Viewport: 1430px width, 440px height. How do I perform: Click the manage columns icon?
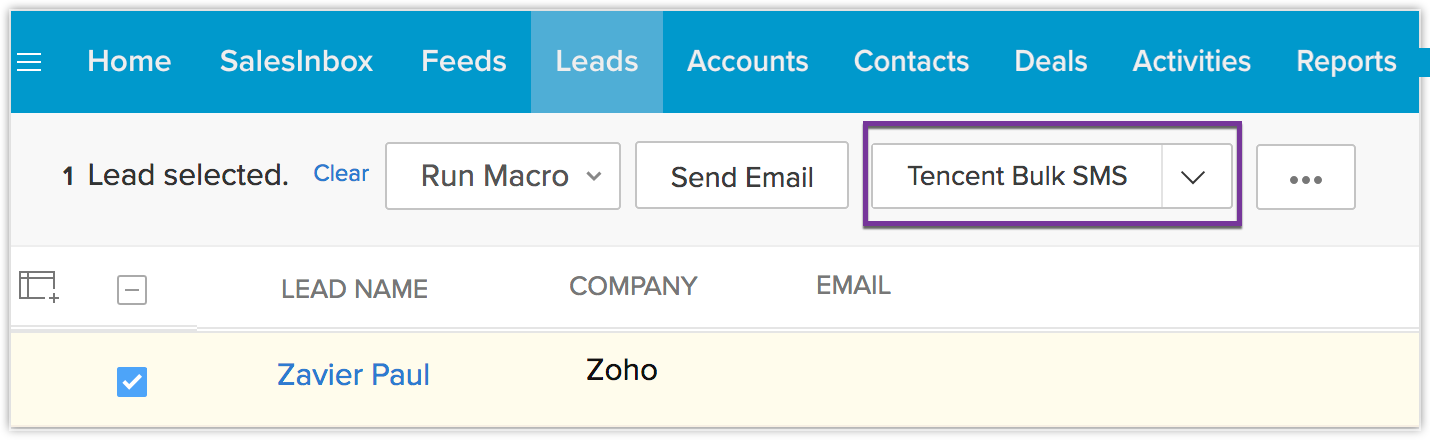point(39,287)
